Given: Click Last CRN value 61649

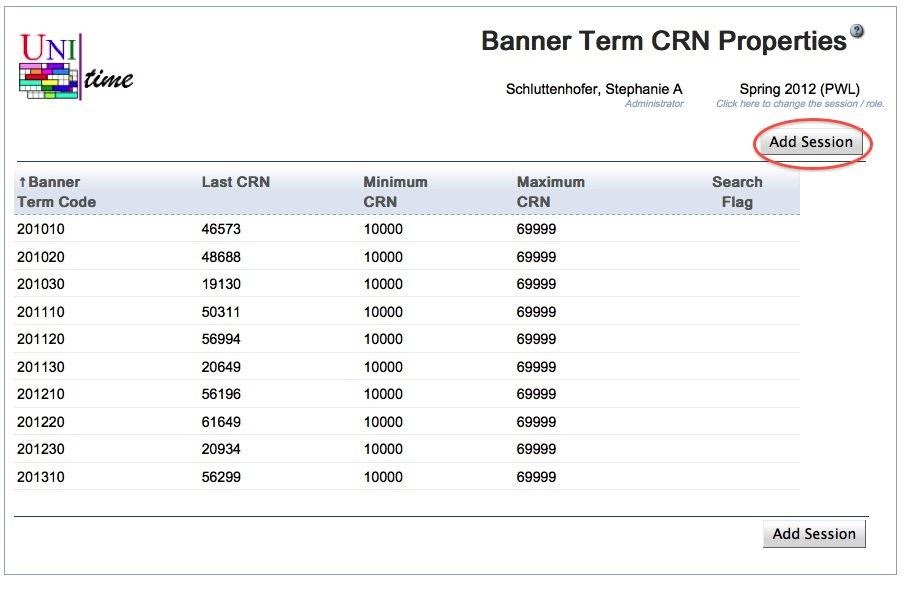Looking at the screenshot, I should tap(221, 422).
